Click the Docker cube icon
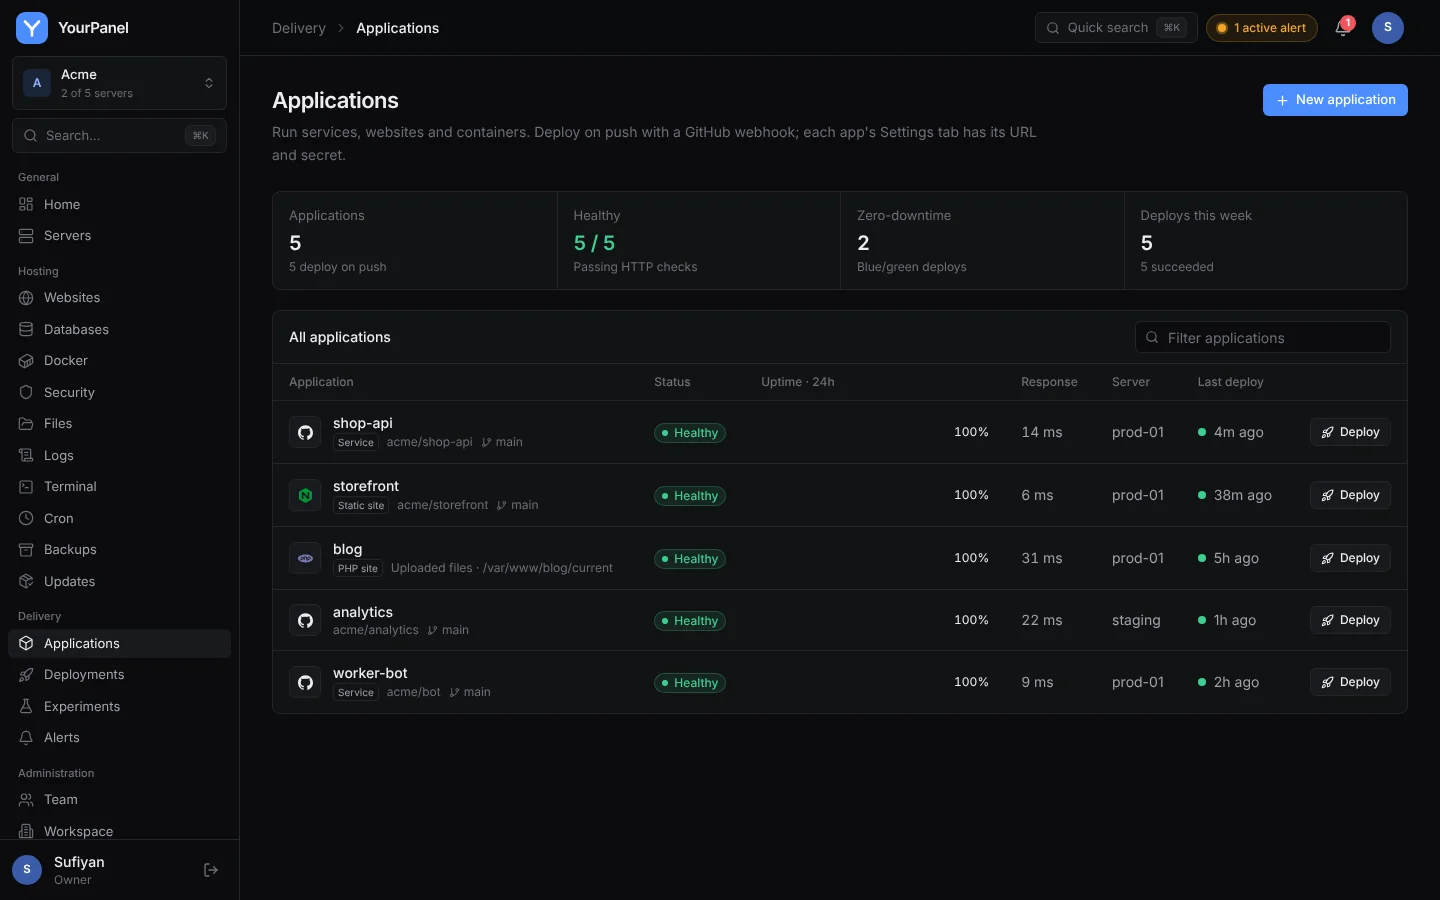 coord(26,361)
